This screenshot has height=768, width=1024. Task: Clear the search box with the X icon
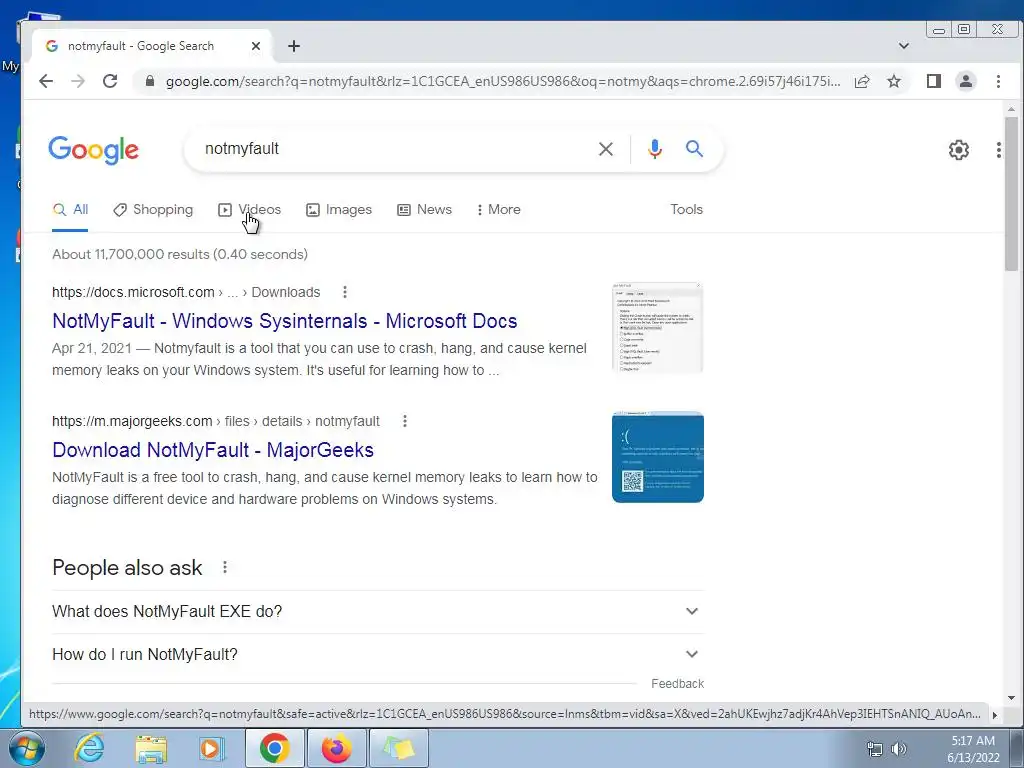(x=606, y=149)
